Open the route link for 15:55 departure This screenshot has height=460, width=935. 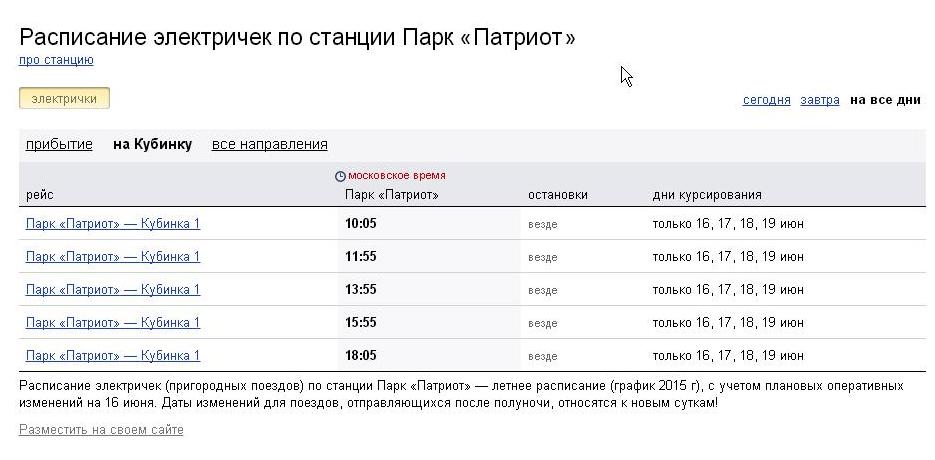113,323
